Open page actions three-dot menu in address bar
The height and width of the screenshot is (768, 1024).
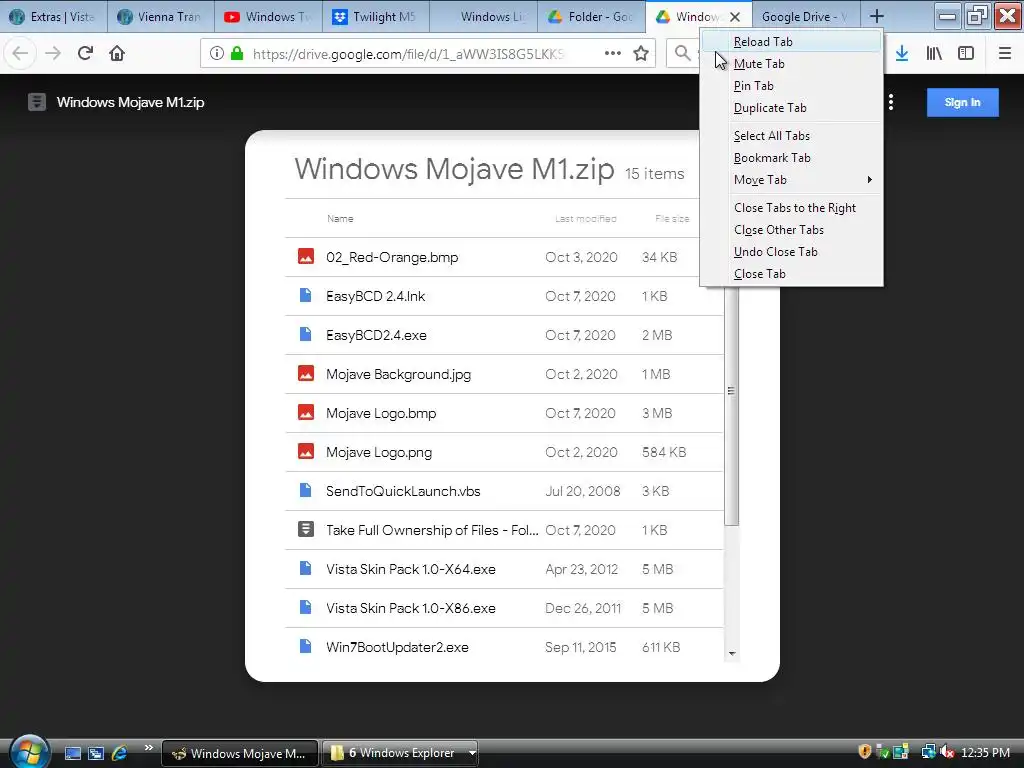(613, 53)
